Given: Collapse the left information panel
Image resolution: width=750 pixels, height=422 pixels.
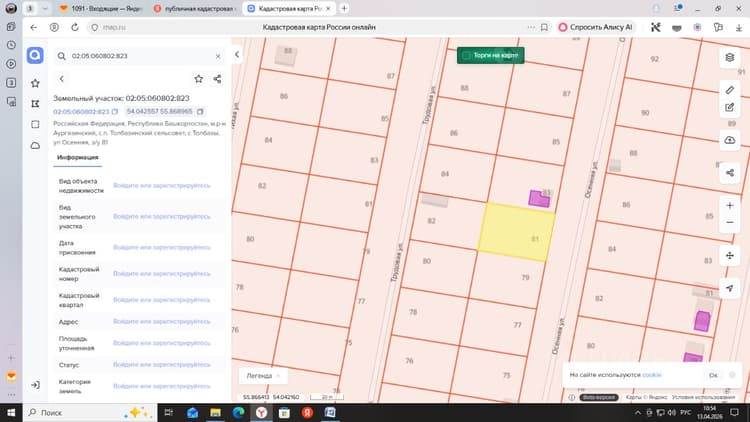Looking at the screenshot, I should pos(237,55).
